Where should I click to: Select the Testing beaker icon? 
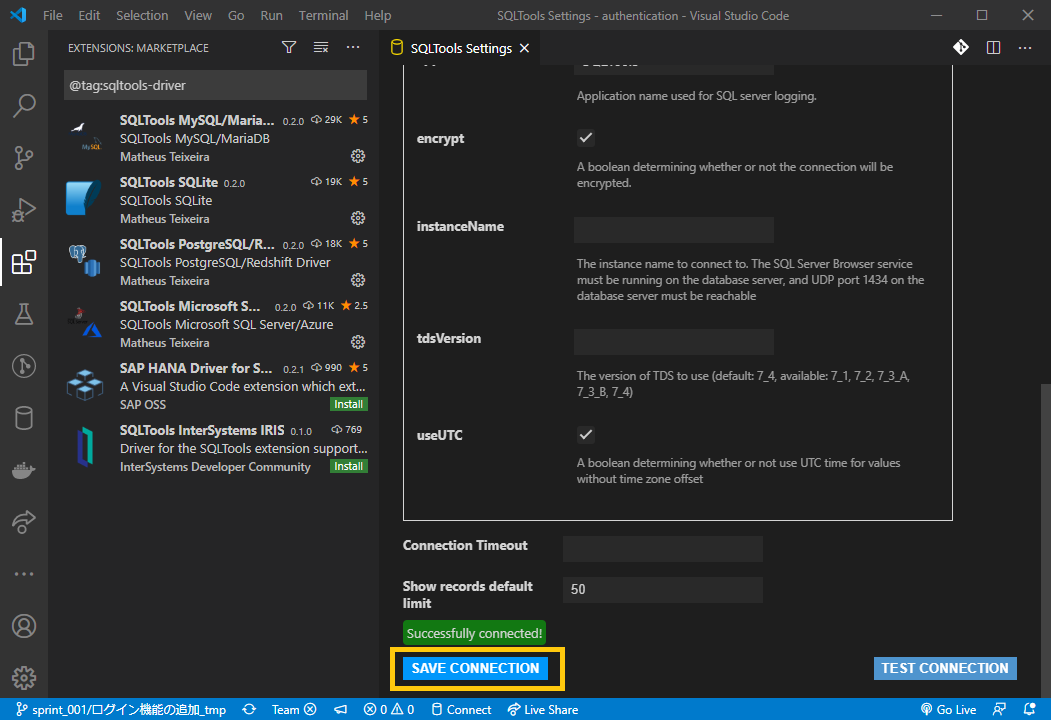coord(24,314)
